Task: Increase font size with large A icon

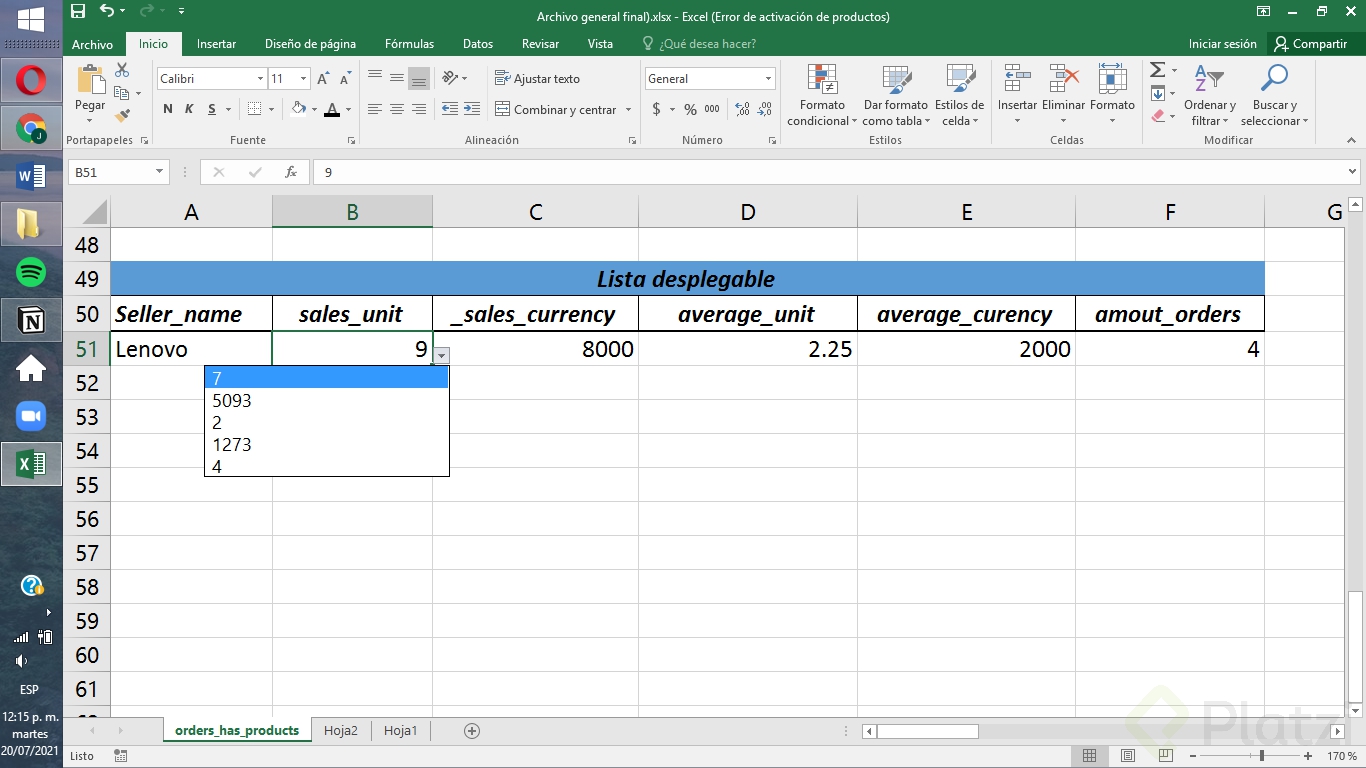Action: 323,79
